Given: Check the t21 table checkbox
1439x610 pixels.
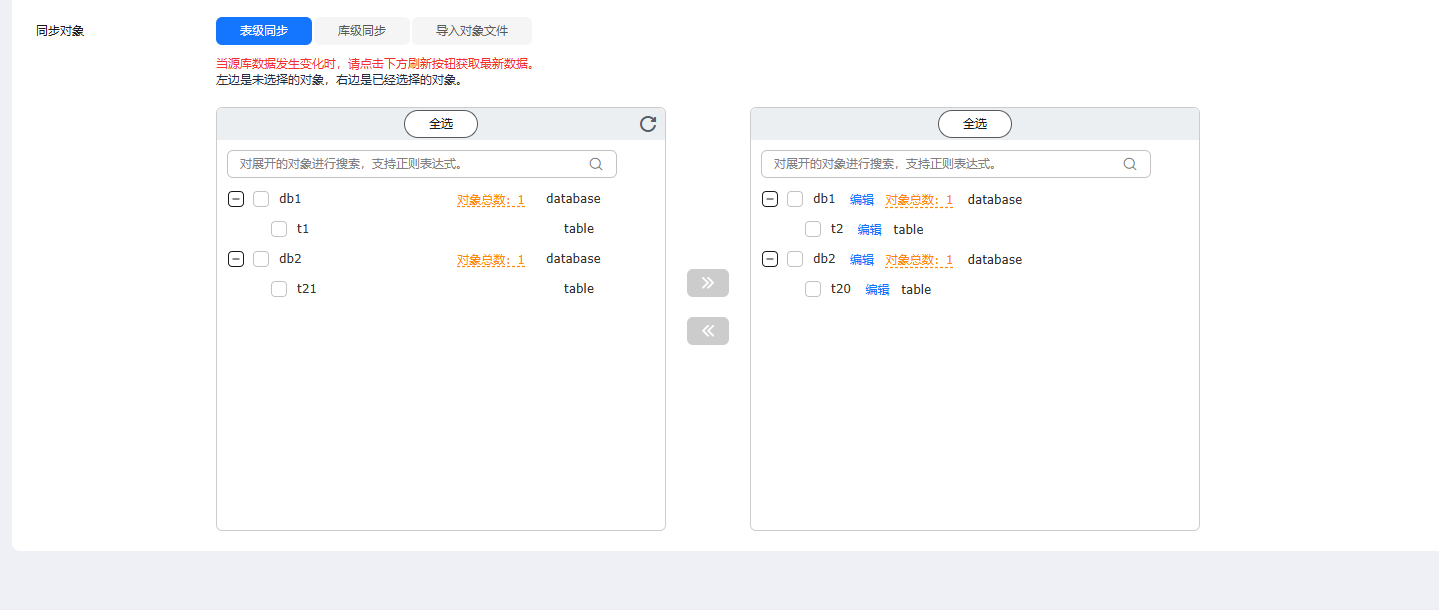Looking at the screenshot, I should pos(279,289).
